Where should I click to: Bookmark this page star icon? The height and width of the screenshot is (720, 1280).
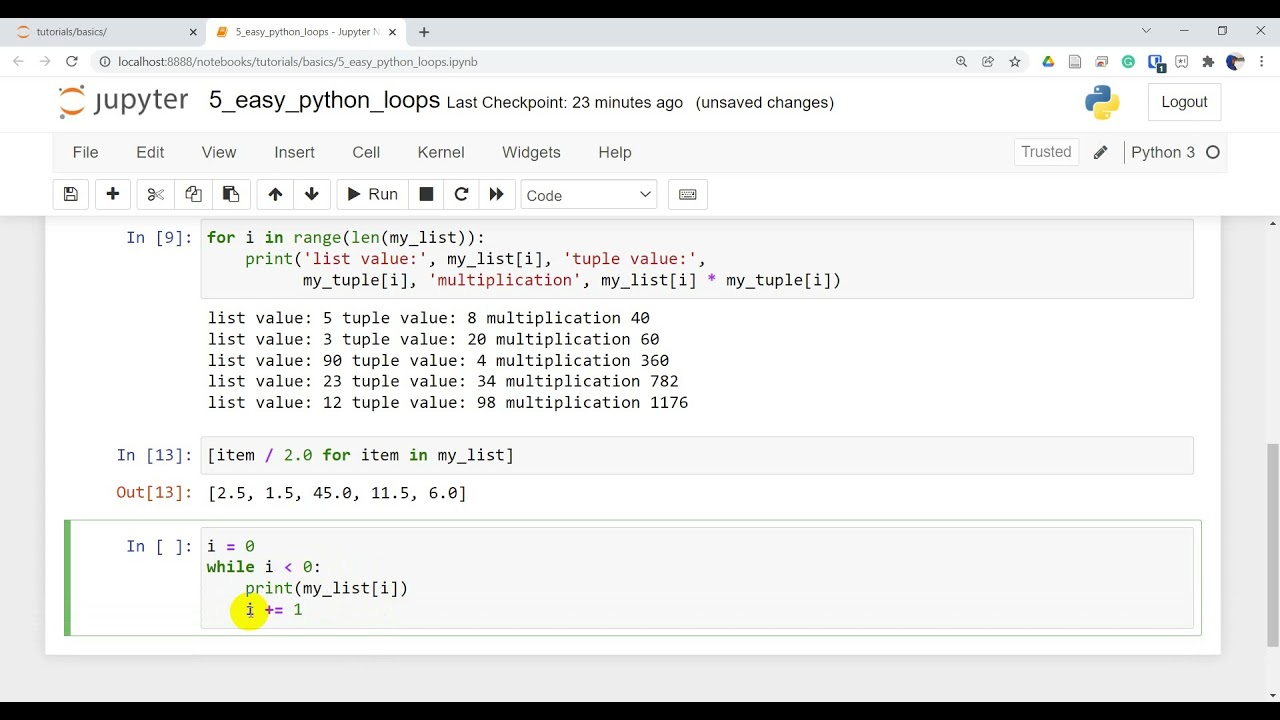tap(1015, 62)
